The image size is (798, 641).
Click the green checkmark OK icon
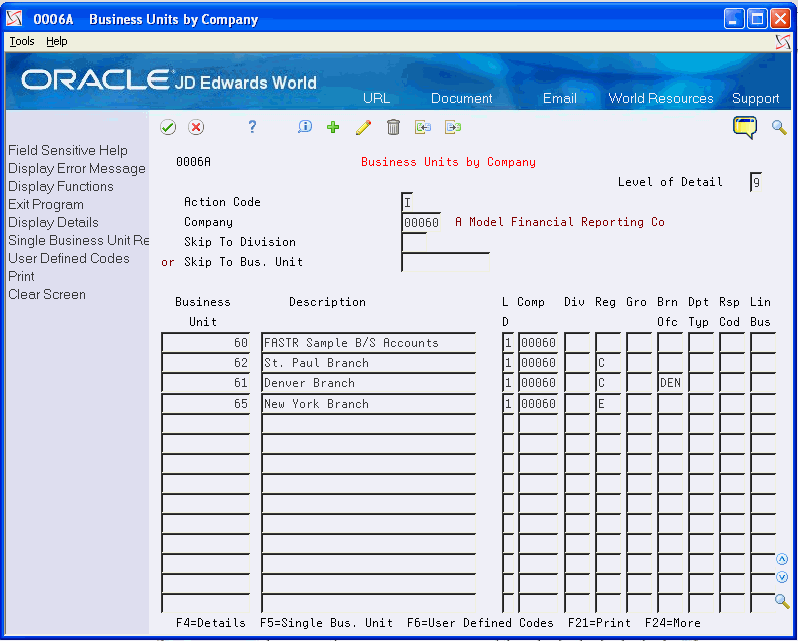(168, 127)
